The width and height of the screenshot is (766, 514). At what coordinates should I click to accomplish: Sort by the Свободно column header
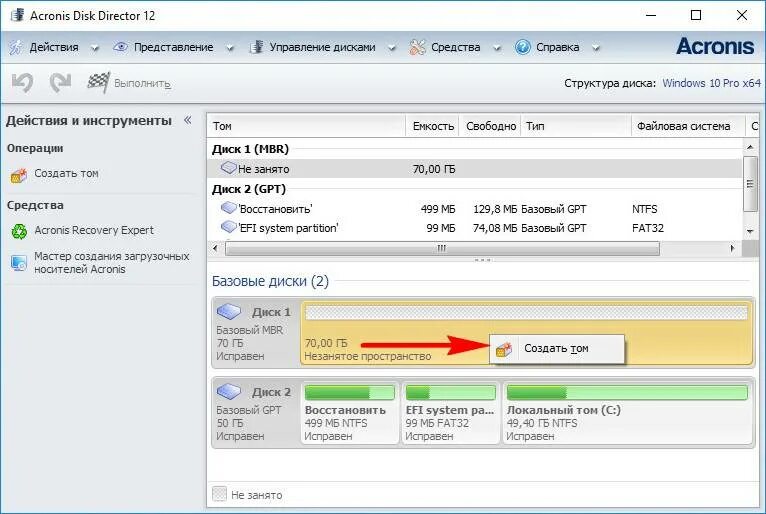(490, 126)
